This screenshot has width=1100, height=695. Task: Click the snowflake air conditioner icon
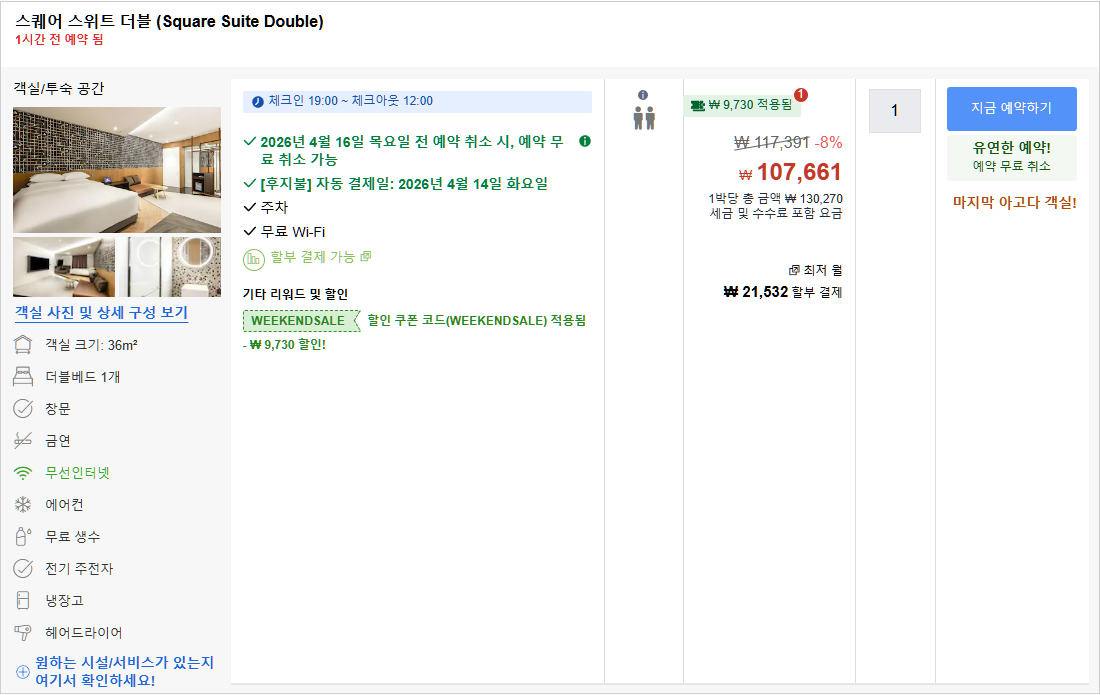[x=23, y=505]
